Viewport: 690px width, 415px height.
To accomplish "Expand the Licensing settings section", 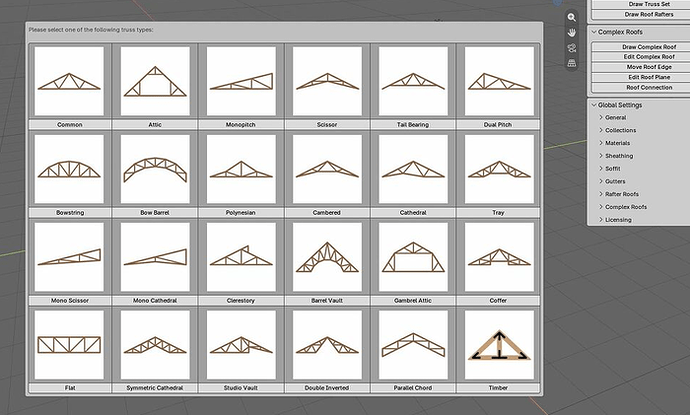I will click(x=601, y=220).
